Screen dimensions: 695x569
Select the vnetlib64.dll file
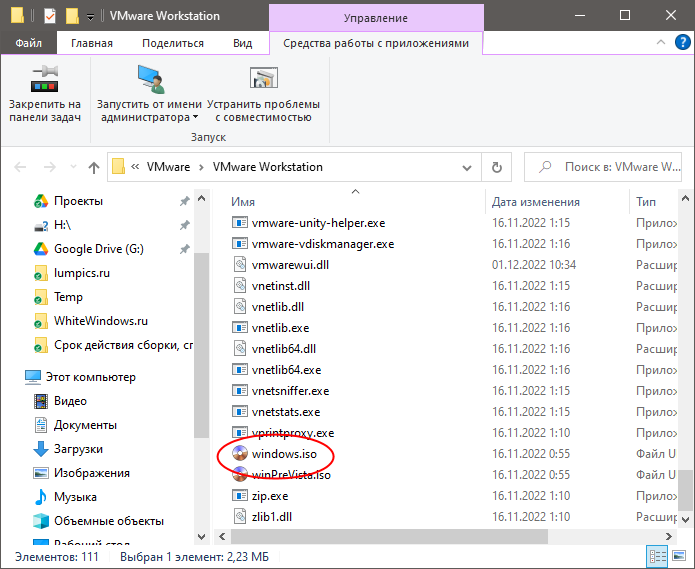click(x=283, y=349)
